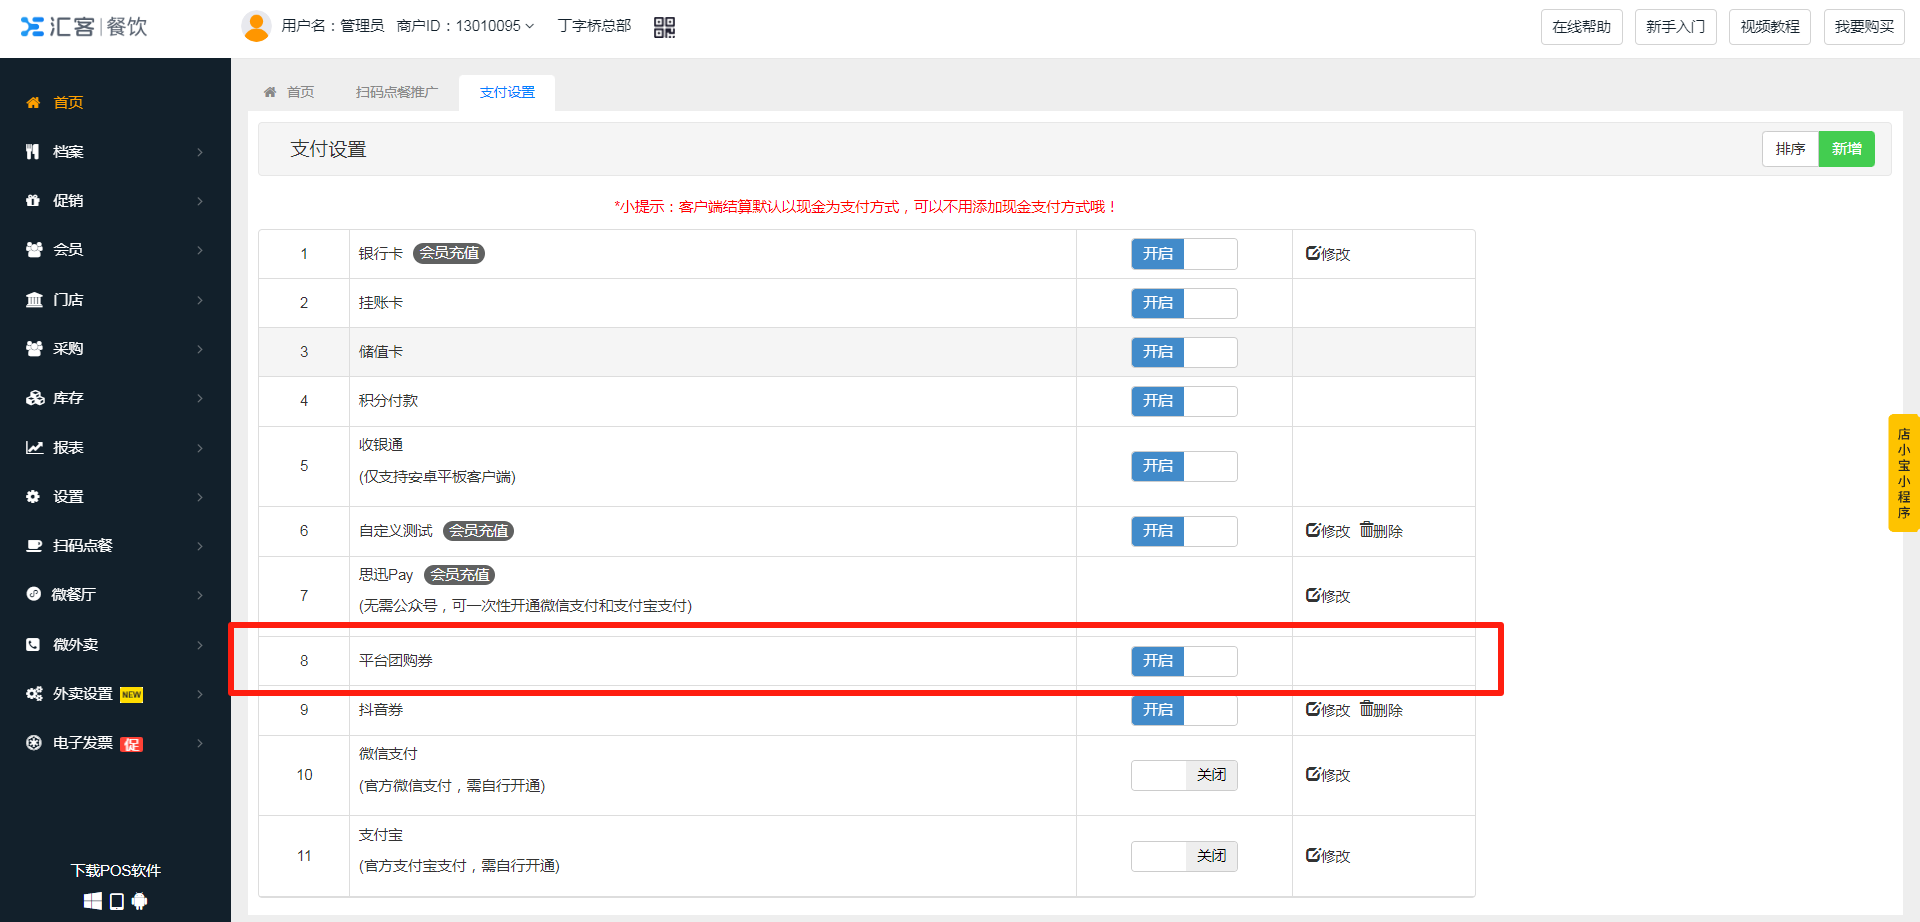Viewport: 1920px width, 922px height.
Task: Open the 外卖设置 sidebar menu item
Action: click(115, 694)
